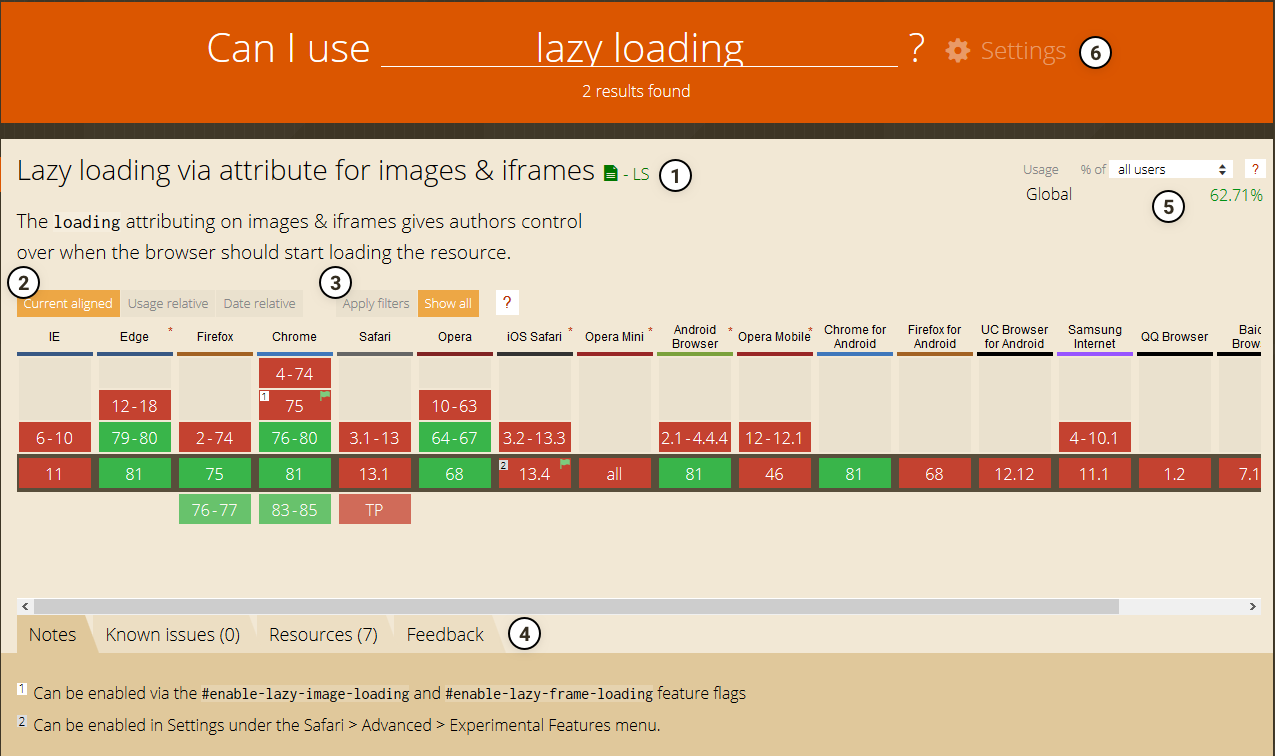1275x756 pixels.
Task: Select Safari 13.1 cell
Action: click(375, 474)
